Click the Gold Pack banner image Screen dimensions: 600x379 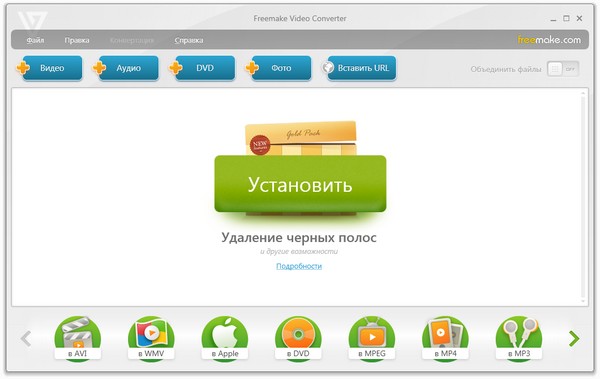(x=301, y=138)
